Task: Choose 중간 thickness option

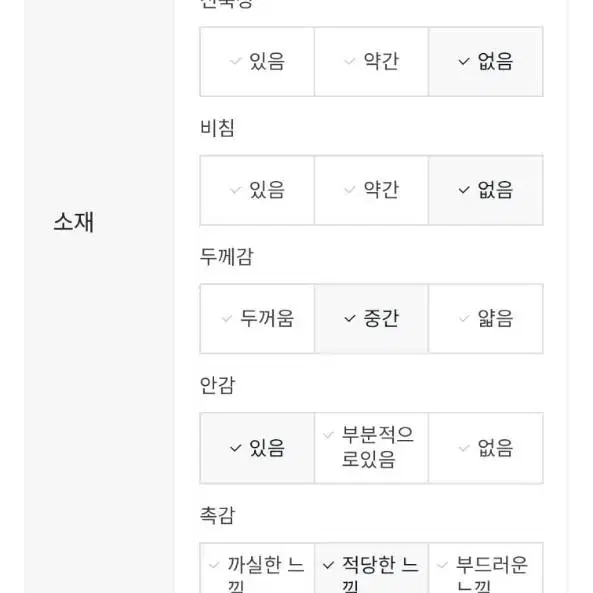Action: [x=371, y=319]
